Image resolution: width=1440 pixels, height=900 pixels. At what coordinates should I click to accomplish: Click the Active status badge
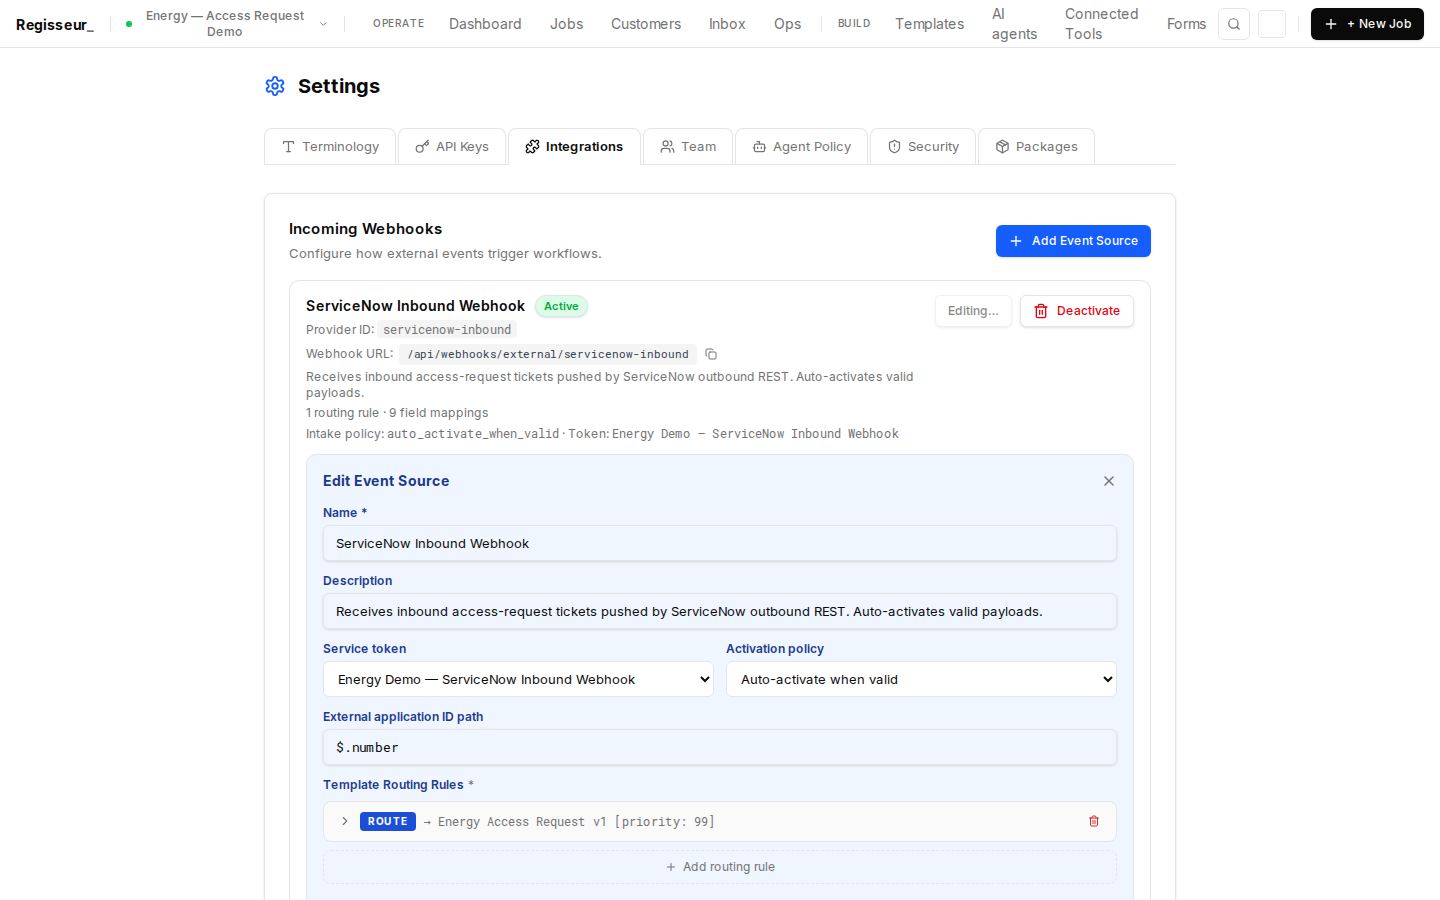tap(561, 306)
